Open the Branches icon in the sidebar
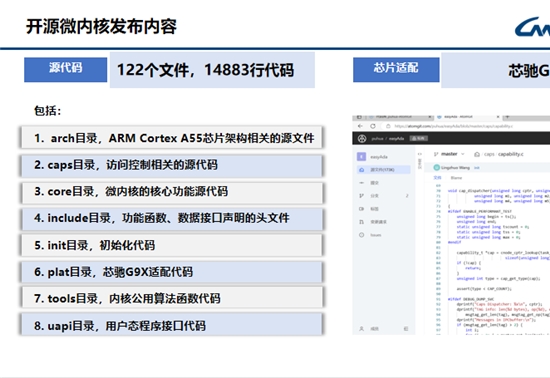Viewport: 550px width, 378px height. [x=361, y=196]
